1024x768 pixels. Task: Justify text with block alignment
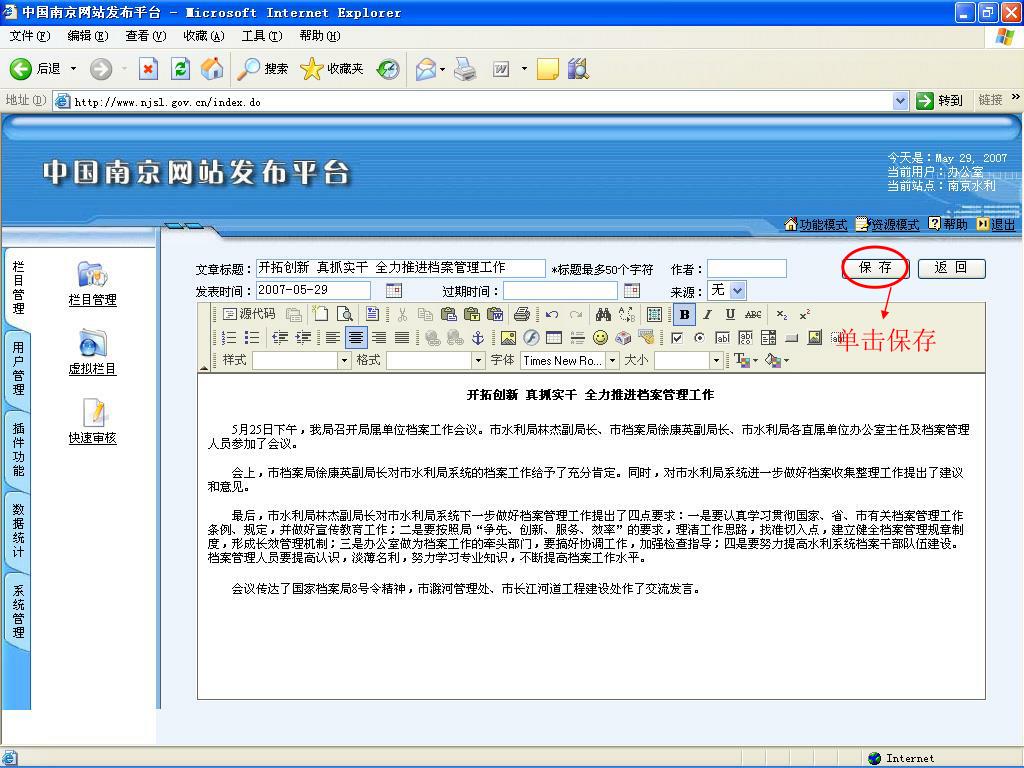point(402,337)
